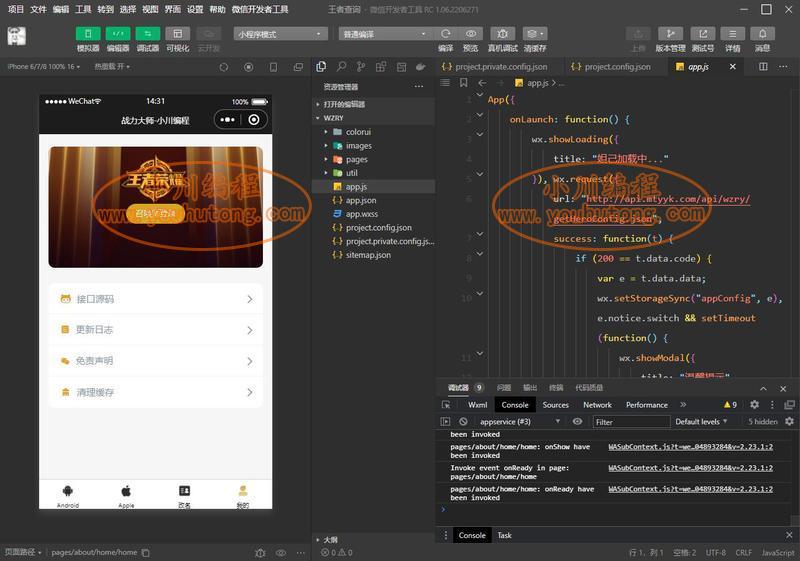Open the messages bell icon
The width and height of the screenshot is (800, 561).
pyautogui.click(x=763, y=34)
